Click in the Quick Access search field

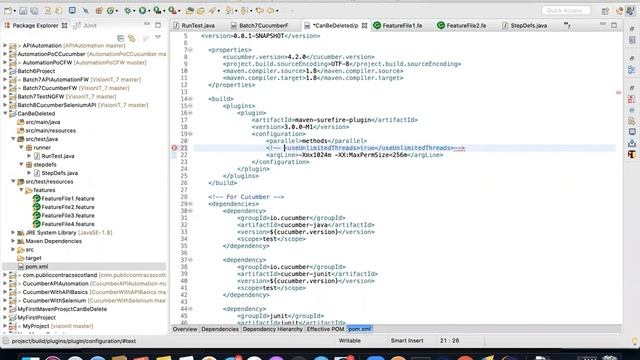[x=566, y=11]
